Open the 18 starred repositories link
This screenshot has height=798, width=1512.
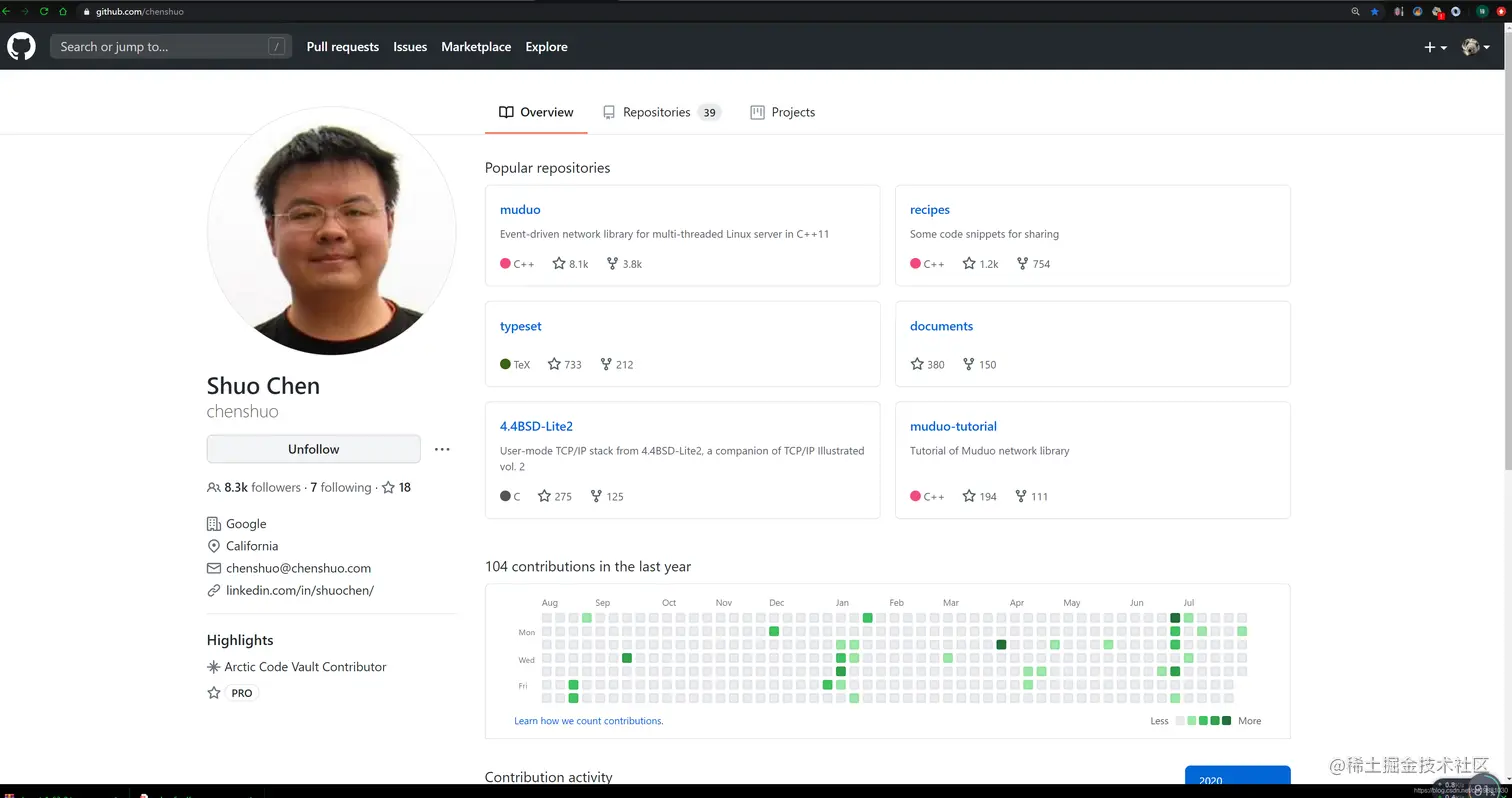tap(396, 488)
